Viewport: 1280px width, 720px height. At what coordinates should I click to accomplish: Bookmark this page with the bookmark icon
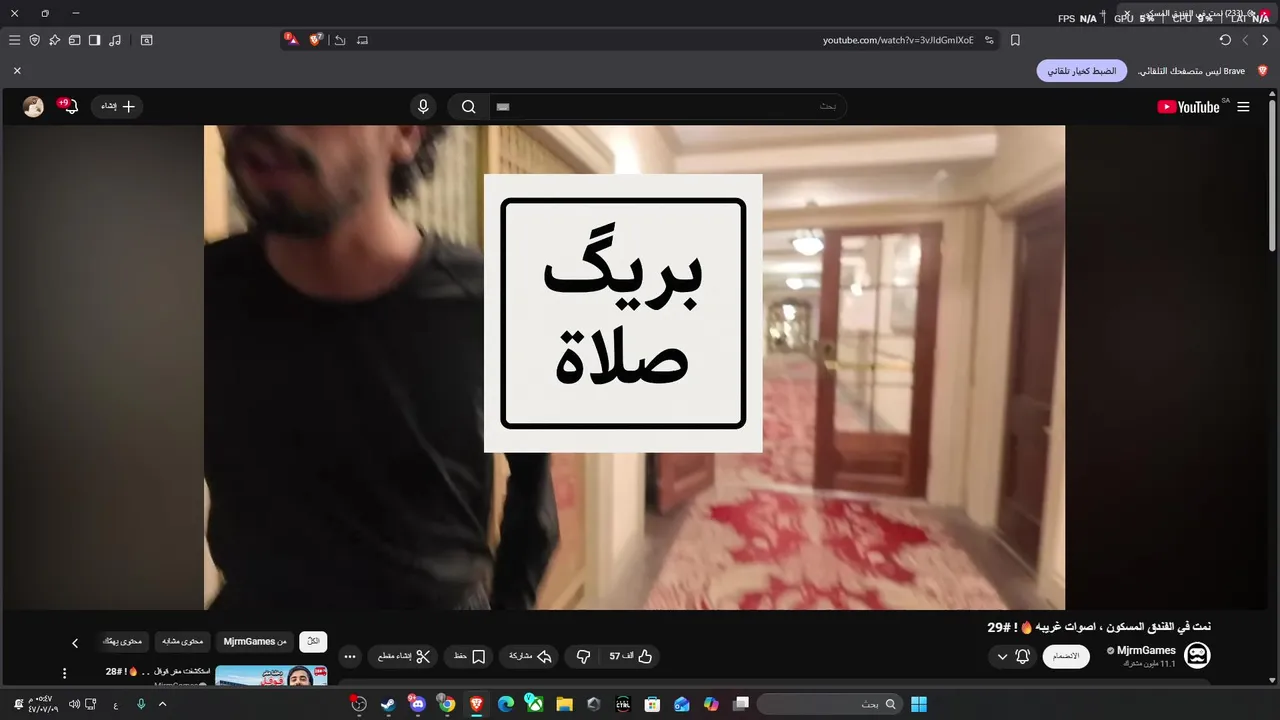(1015, 40)
